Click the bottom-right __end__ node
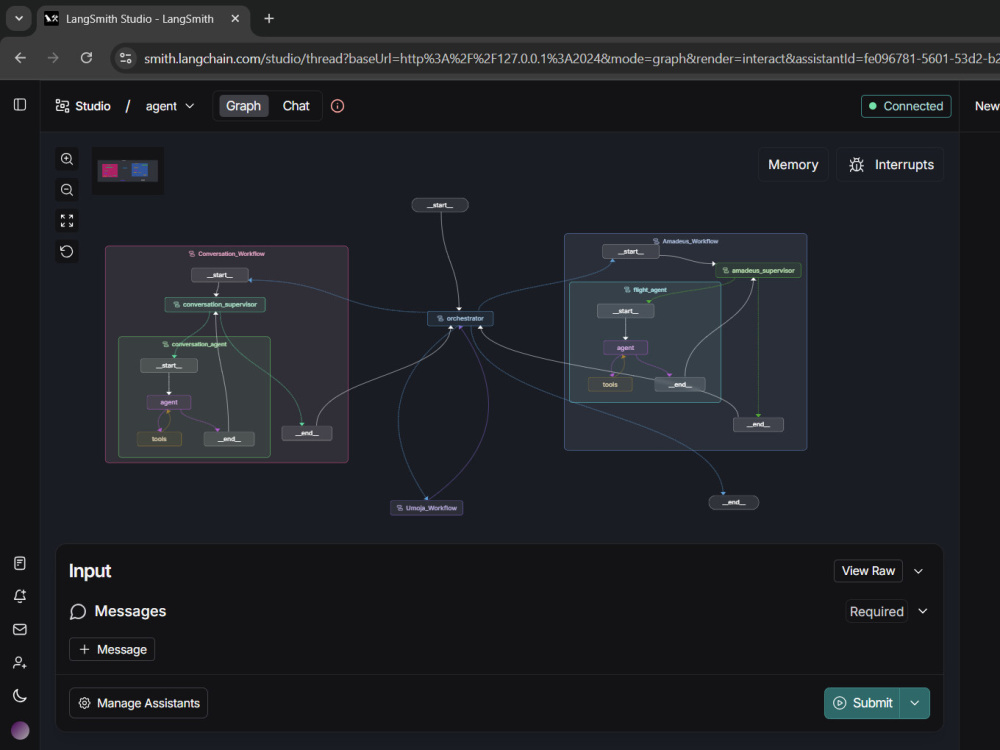The height and width of the screenshot is (750, 1000). pyautogui.click(x=734, y=502)
